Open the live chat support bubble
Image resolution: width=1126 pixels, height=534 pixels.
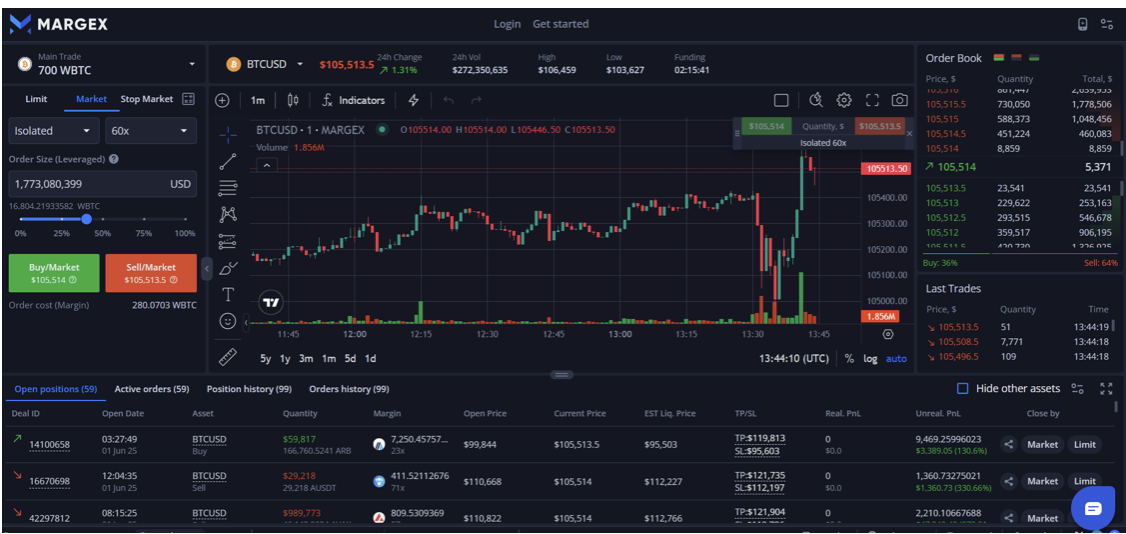[x=1093, y=508]
